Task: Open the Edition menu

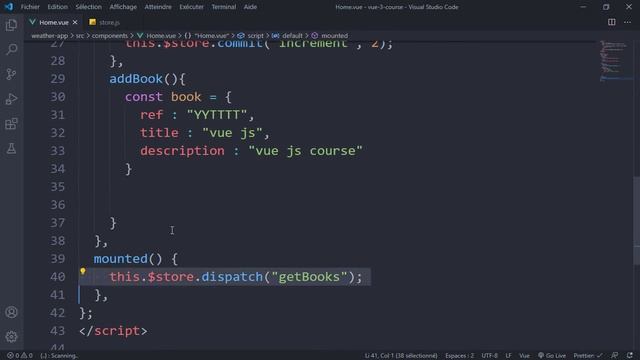Action: (58, 7)
